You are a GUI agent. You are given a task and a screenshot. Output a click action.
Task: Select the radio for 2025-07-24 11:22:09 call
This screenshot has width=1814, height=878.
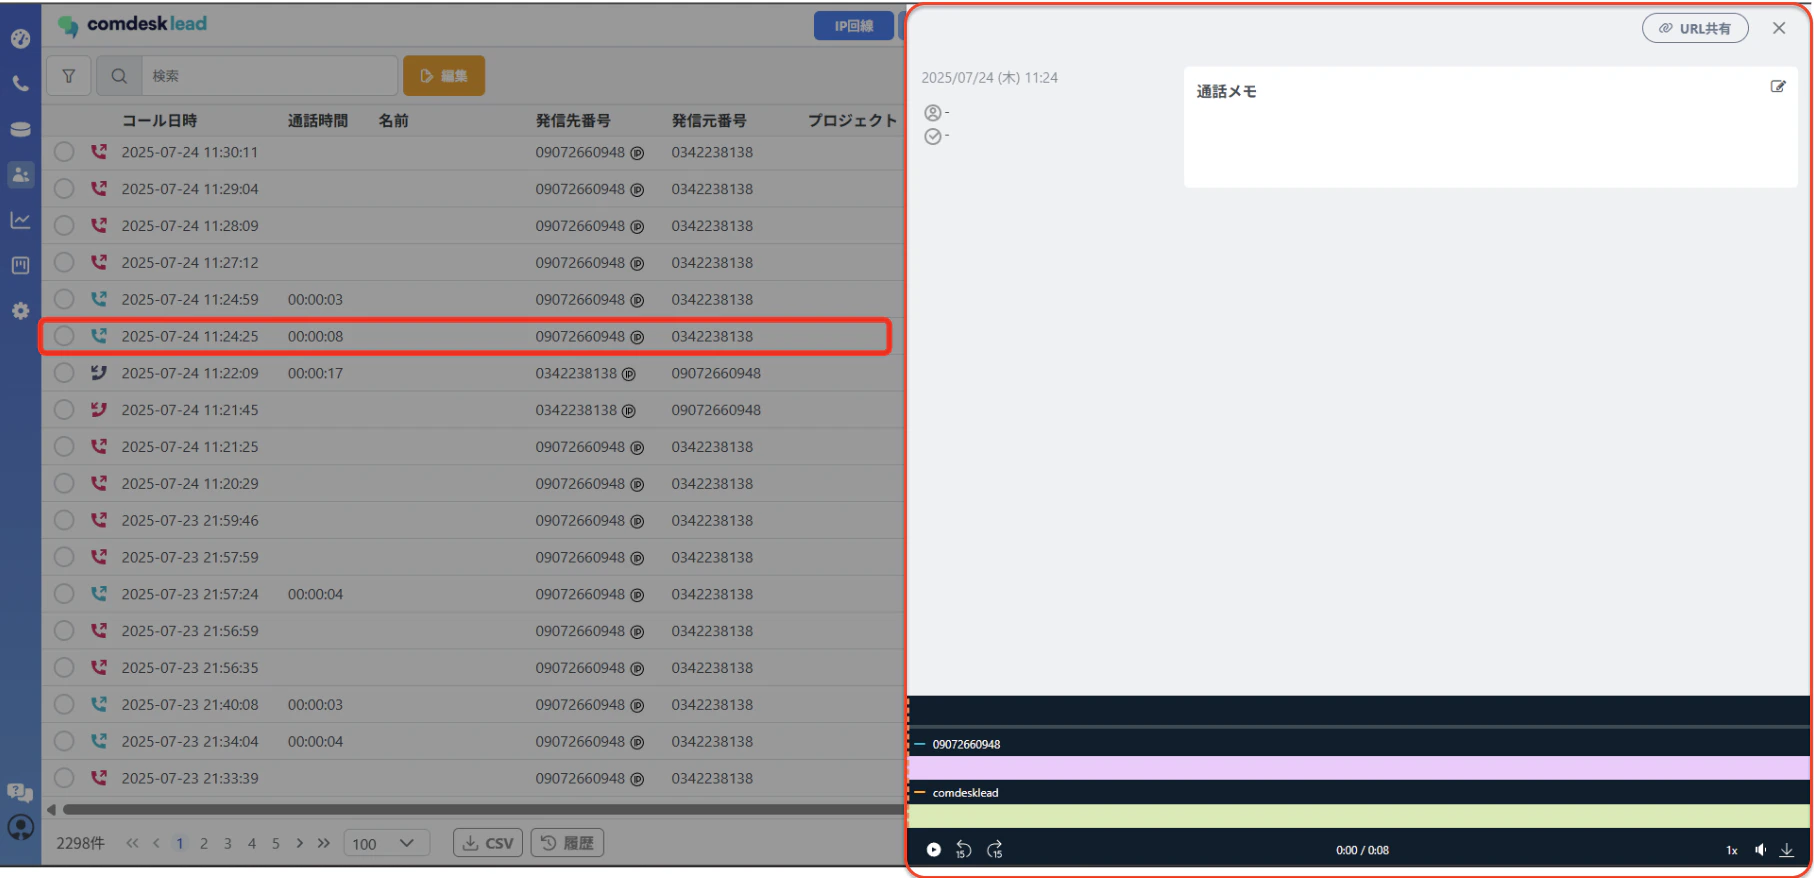(x=64, y=373)
